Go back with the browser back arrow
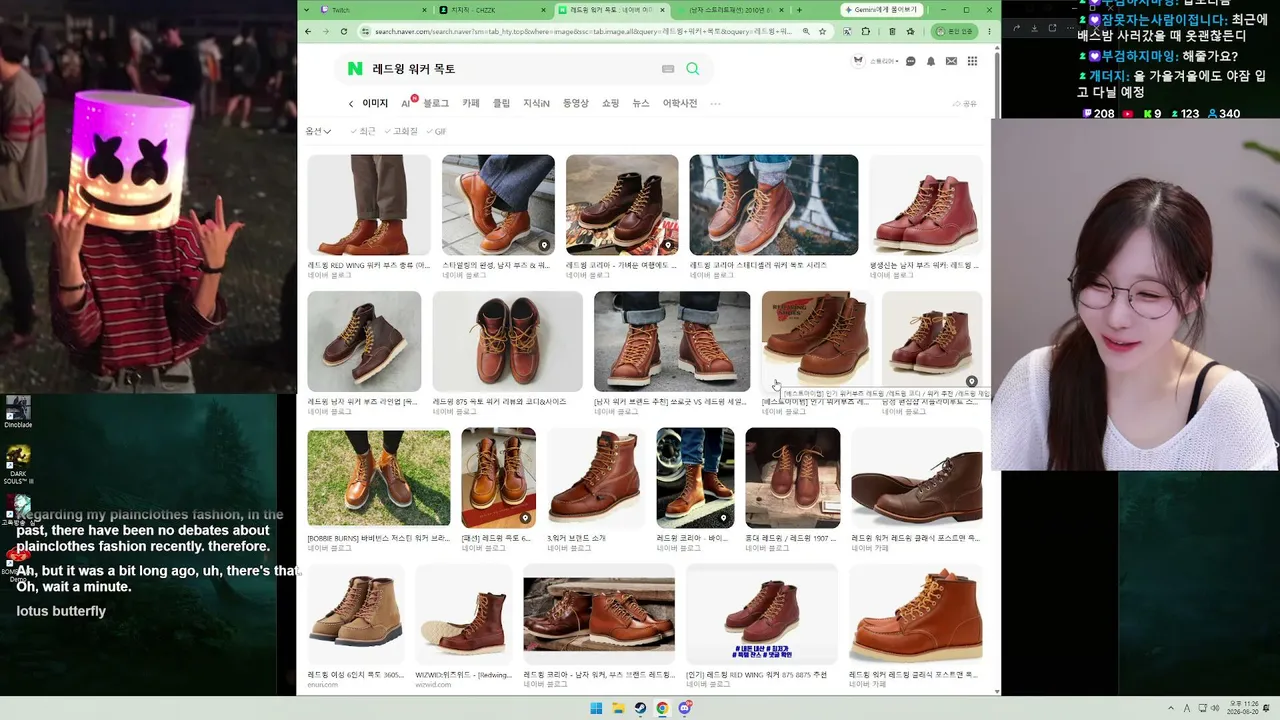 [308, 31]
